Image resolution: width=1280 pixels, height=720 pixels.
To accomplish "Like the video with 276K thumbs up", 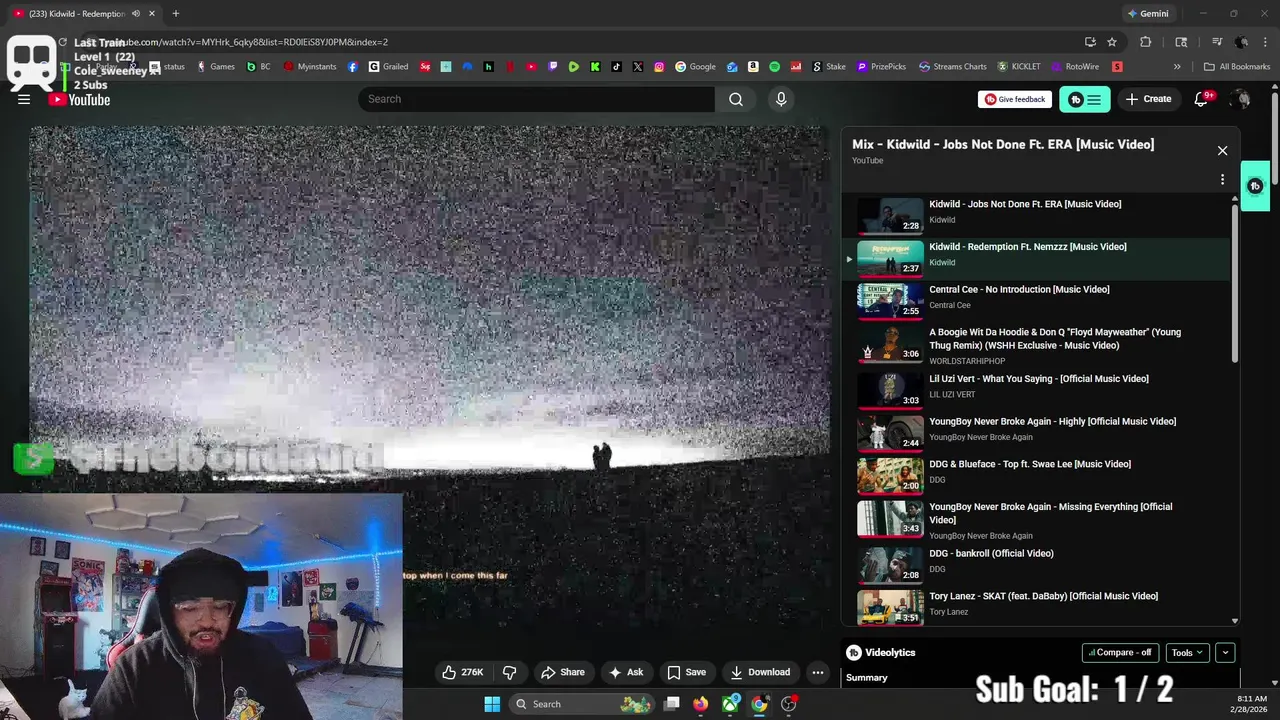I will [463, 672].
